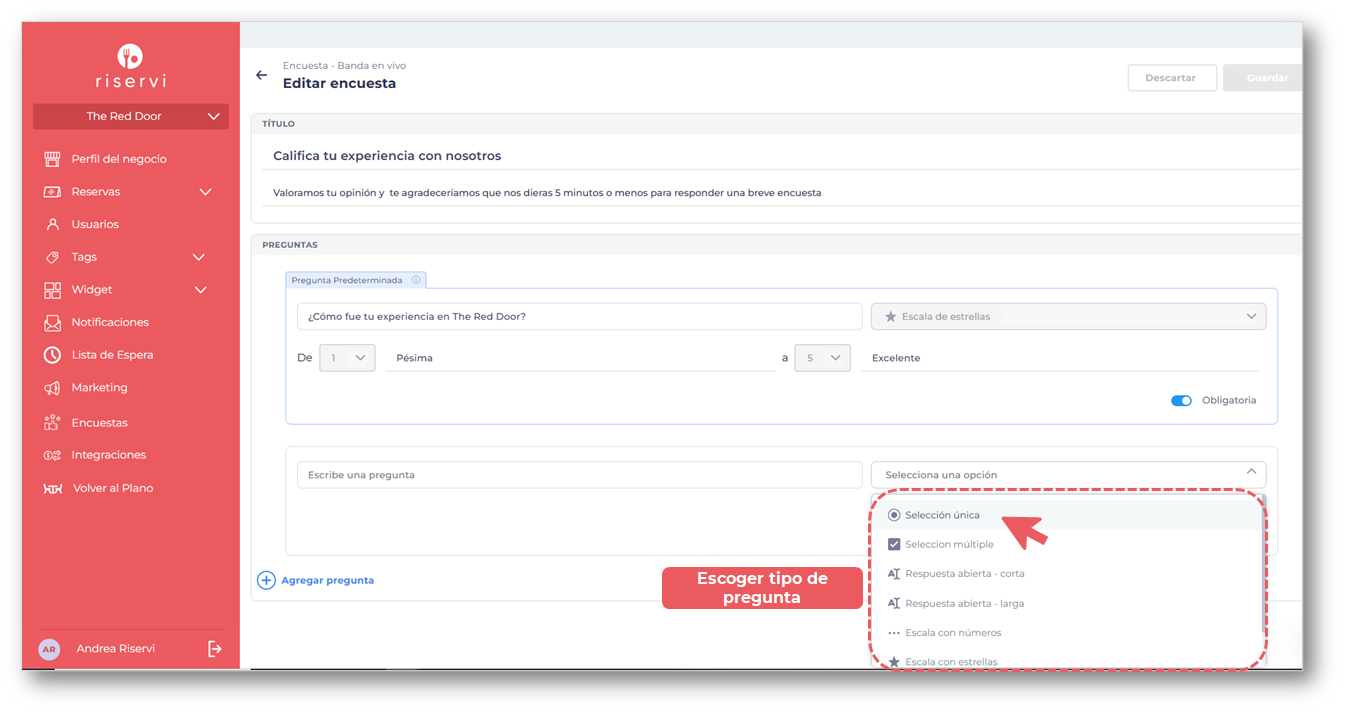Click the info icon next to Pregunta Predeterminada
Screen dimensions: 1345x713
[x=416, y=280]
